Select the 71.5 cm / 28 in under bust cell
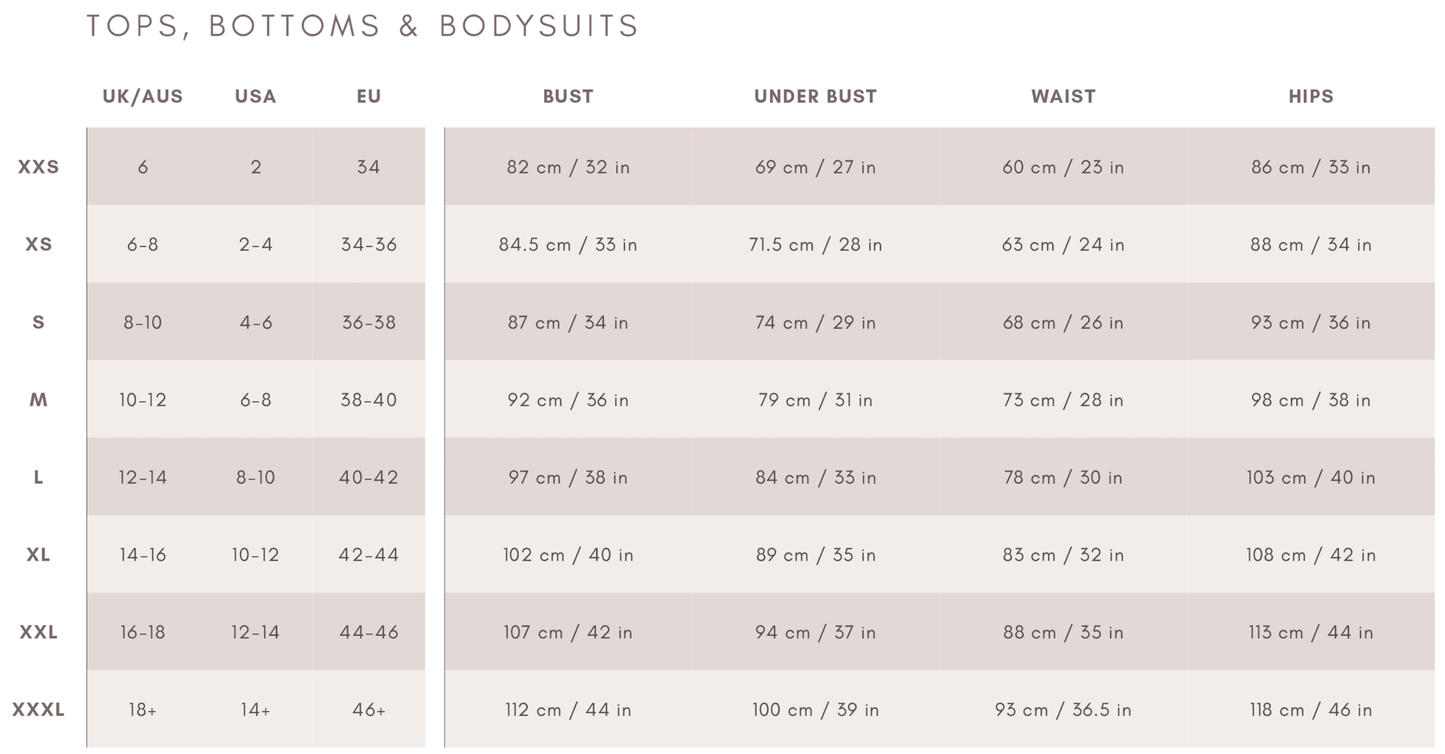This screenshot has width=1445, height=754. (815, 245)
